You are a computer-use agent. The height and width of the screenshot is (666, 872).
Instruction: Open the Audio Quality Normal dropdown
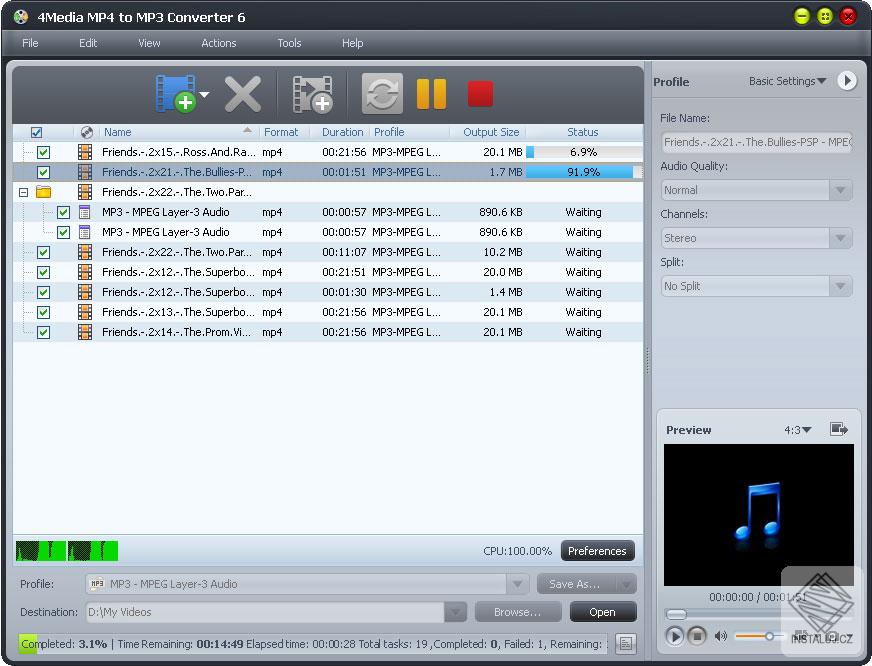pyautogui.click(x=840, y=190)
